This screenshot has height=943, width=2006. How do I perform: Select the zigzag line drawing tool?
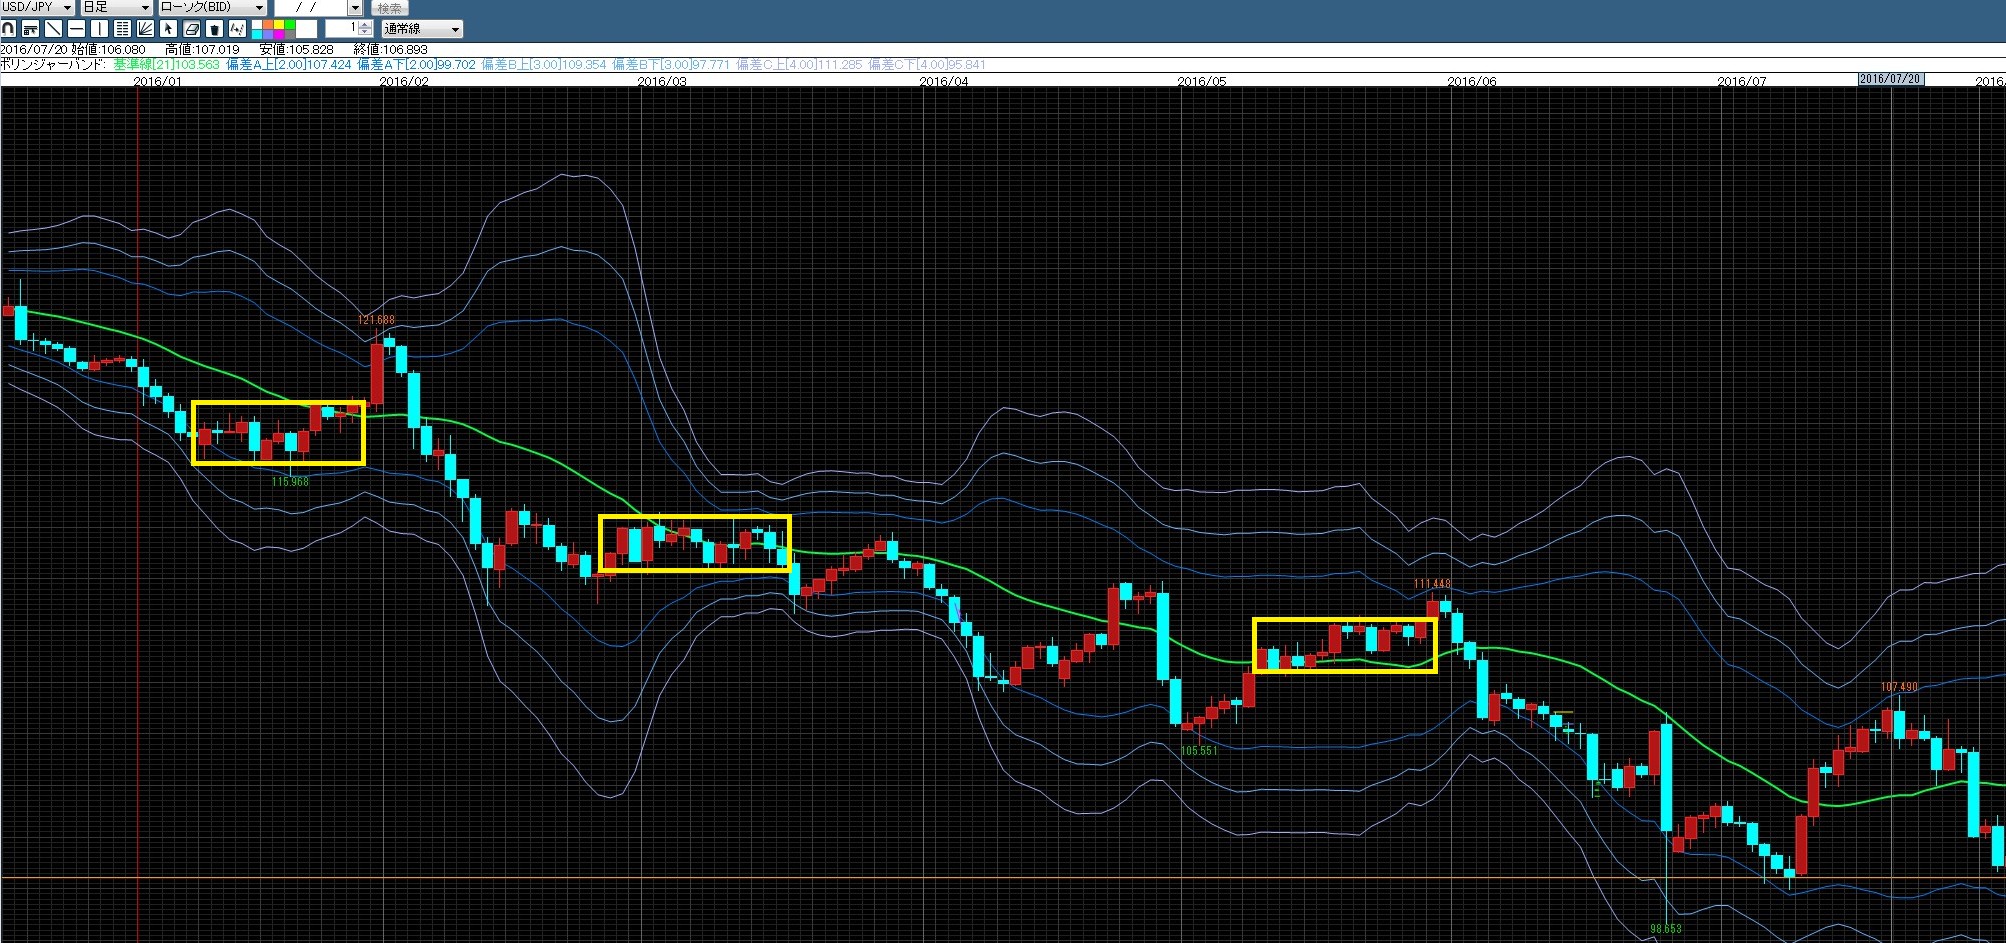click(x=237, y=29)
